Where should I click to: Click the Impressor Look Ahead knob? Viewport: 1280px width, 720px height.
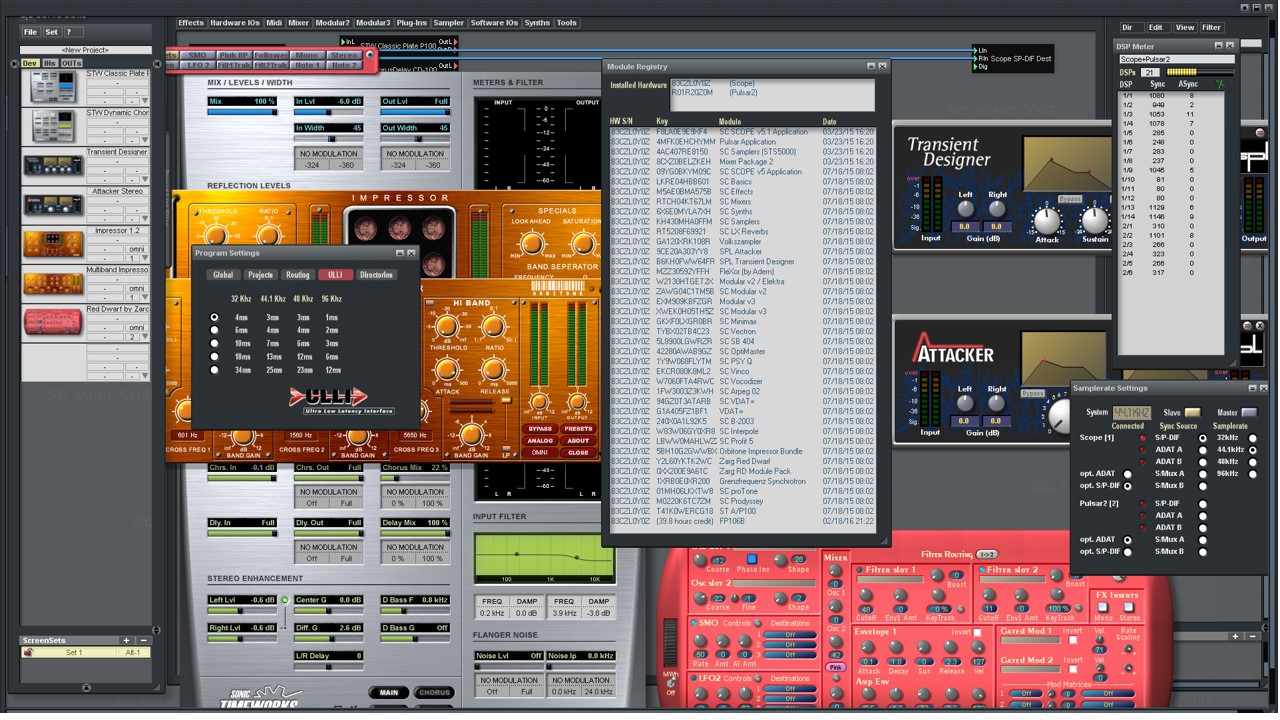[530, 243]
